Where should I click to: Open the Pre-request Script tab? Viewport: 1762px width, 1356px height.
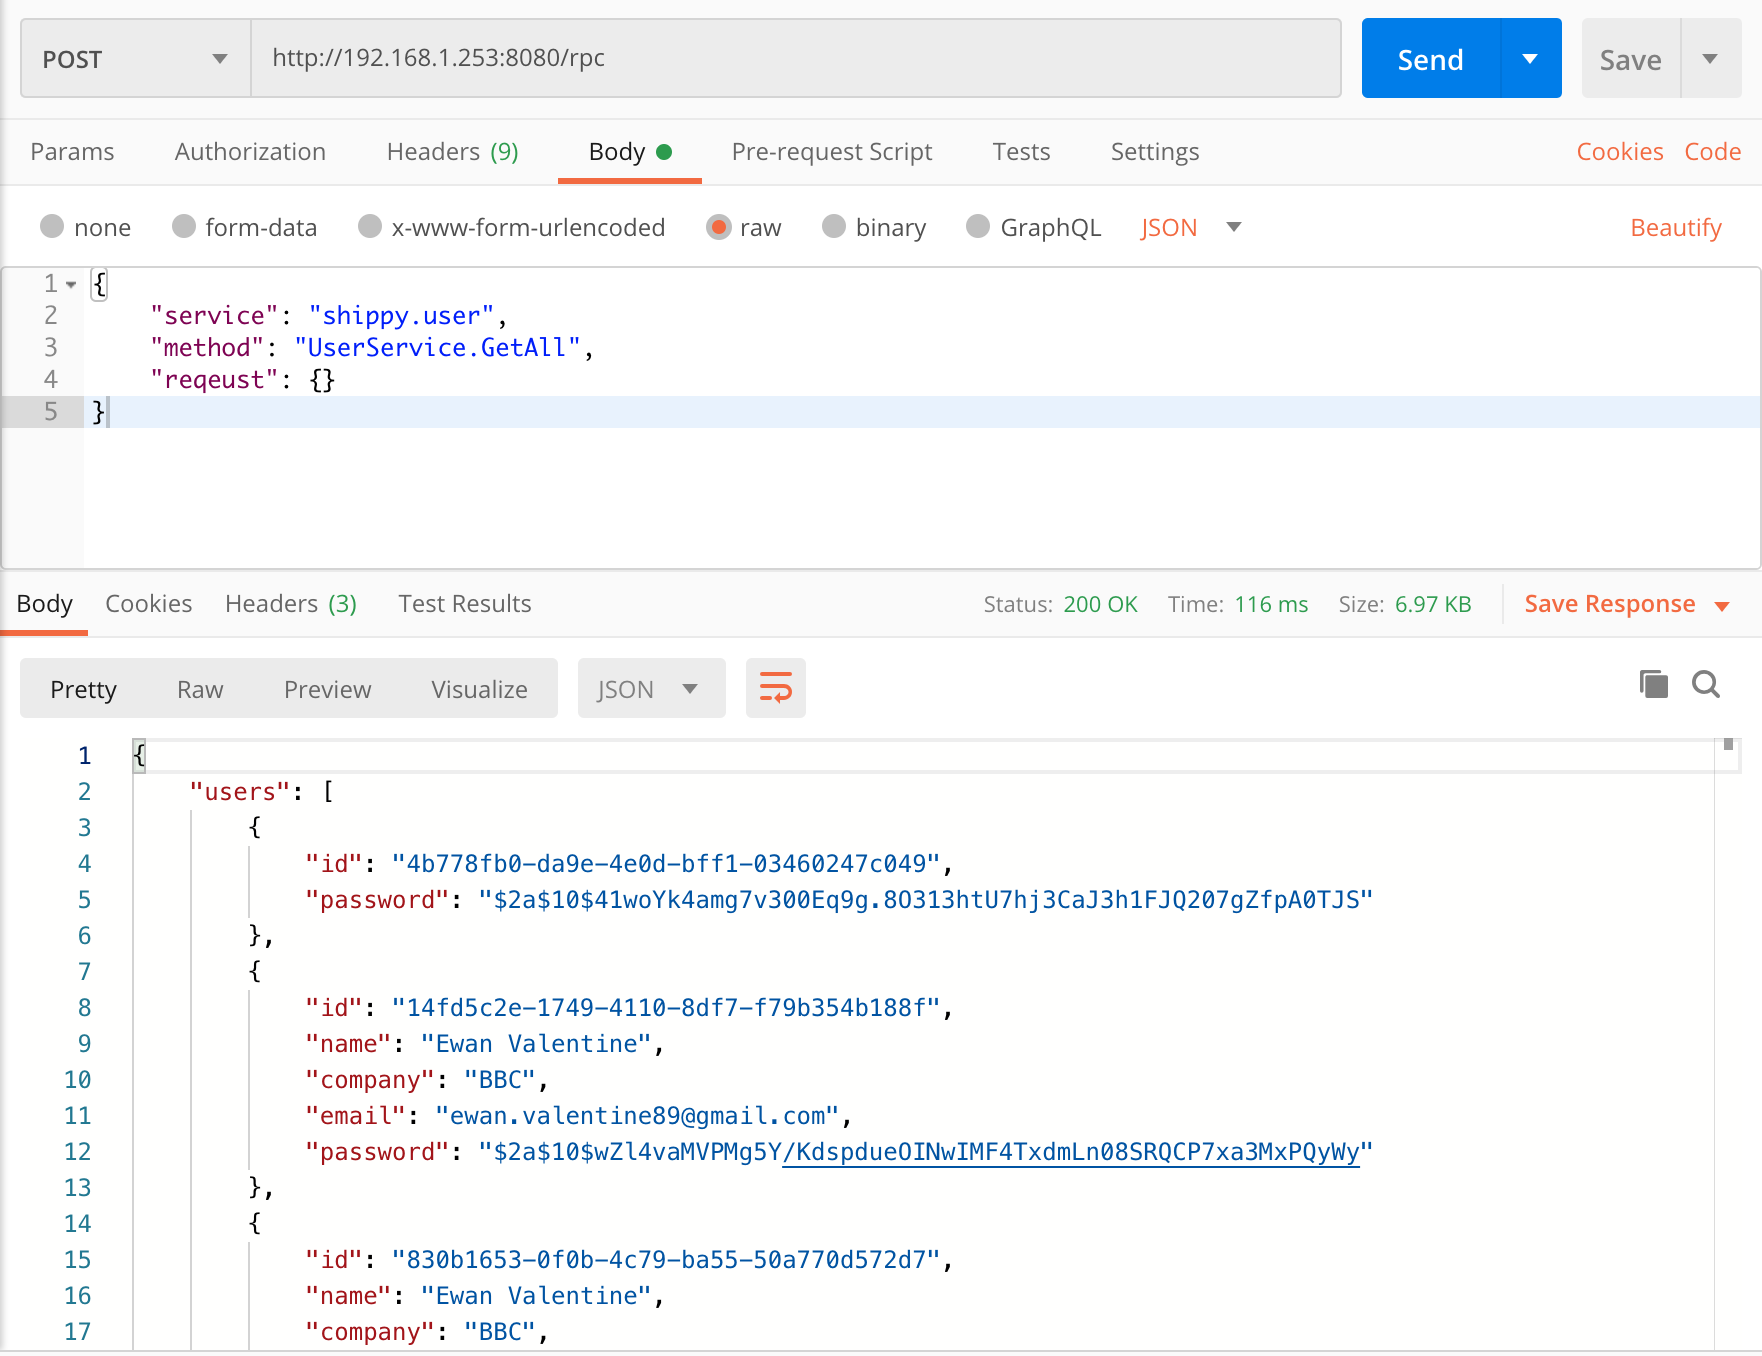pyautogui.click(x=831, y=152)
